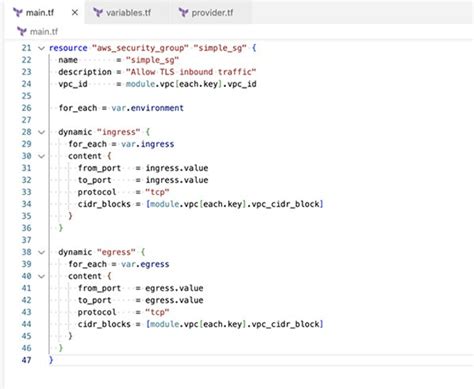
Task: Click the var.environment reference on line 26
Action: [x=147, y=108]
